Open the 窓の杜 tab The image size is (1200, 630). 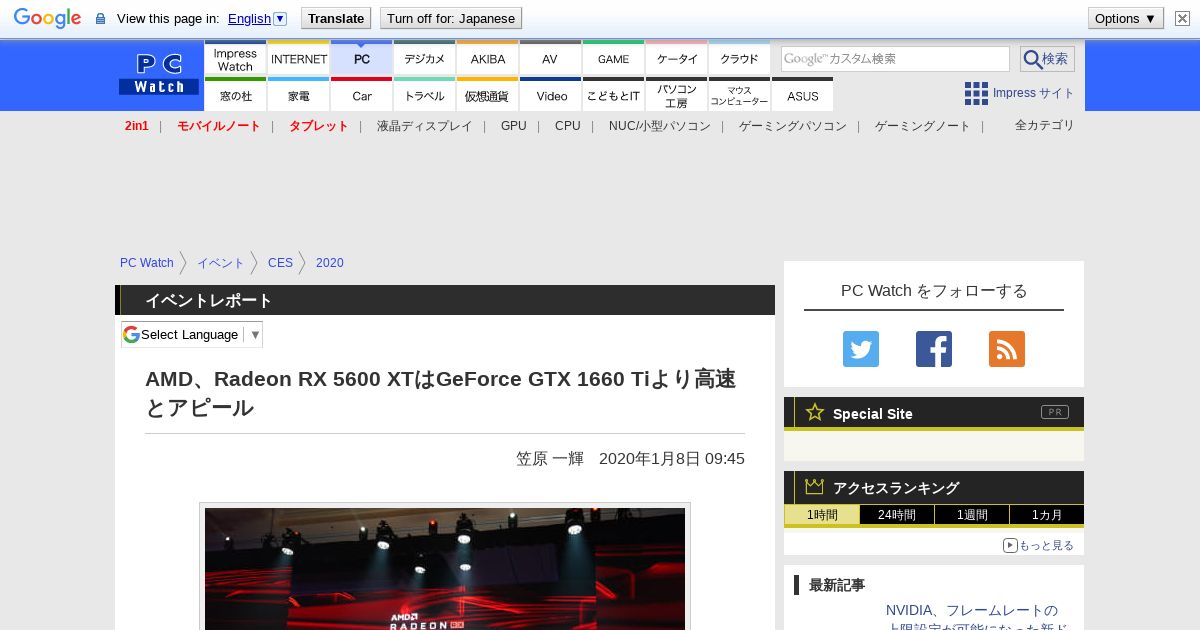(235, 95)
